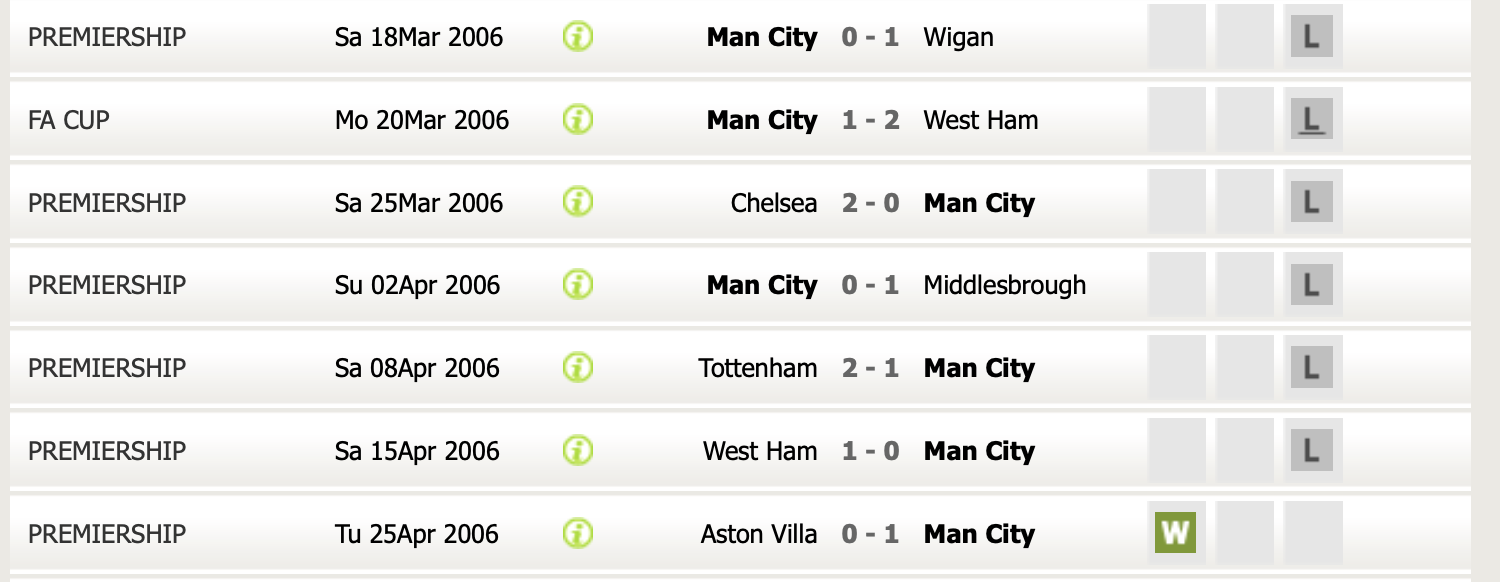Open info icon for Tottenham vs Man City
This screenshot has height=582, width=1500.
578,368
